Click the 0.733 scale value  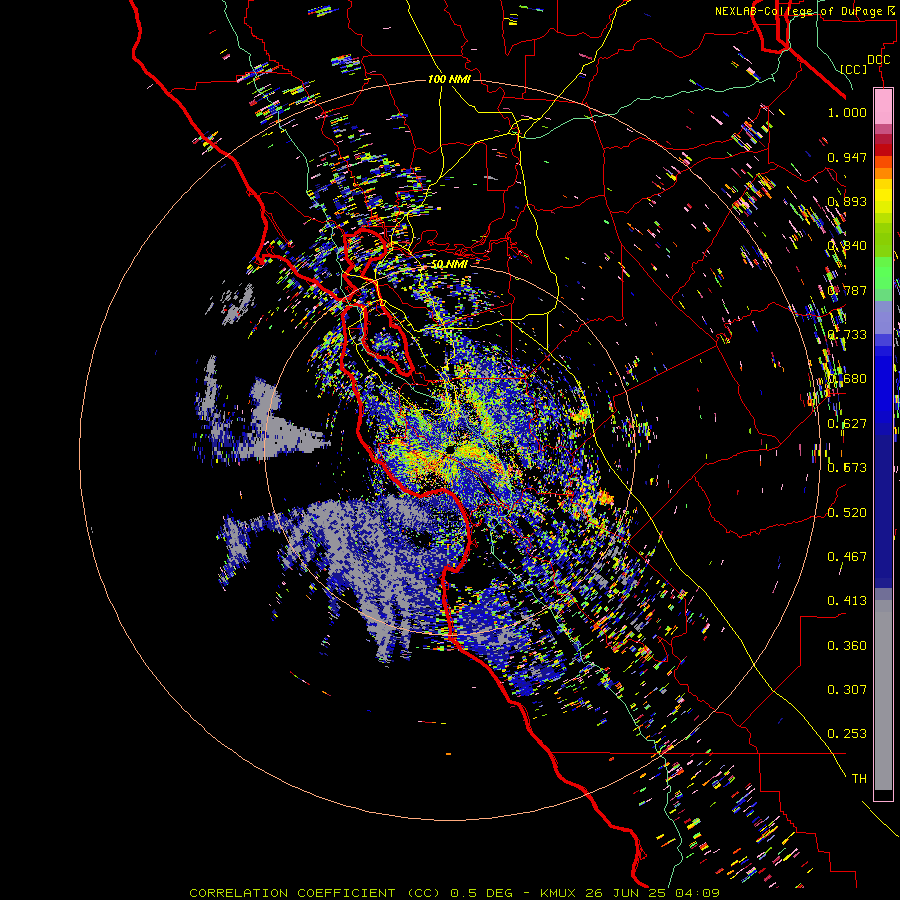pos(847,334)
